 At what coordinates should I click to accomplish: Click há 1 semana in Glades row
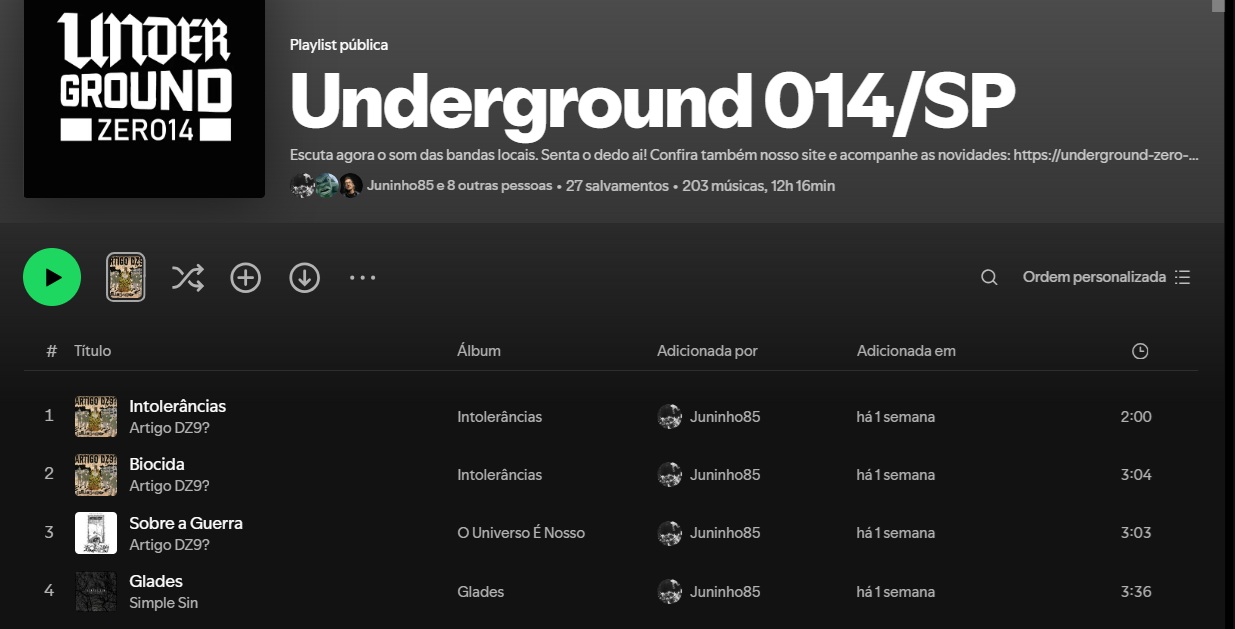click(x=896, y=592)
